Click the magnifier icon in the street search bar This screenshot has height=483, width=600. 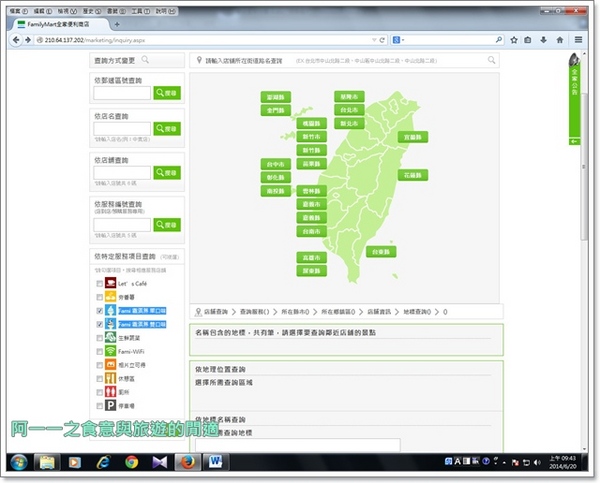(x=491, y=60)
